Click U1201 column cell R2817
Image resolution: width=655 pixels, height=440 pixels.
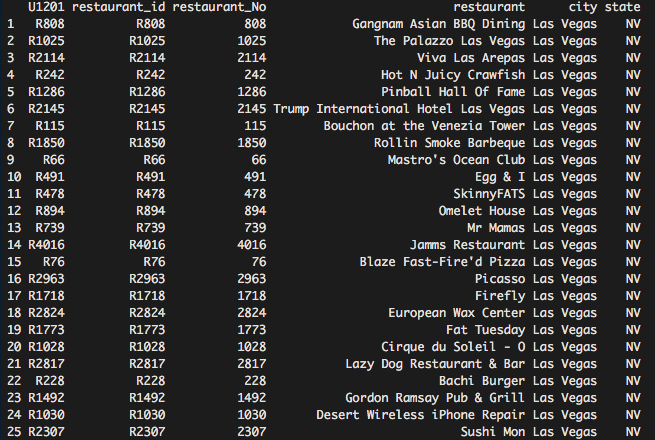point(46,364)
